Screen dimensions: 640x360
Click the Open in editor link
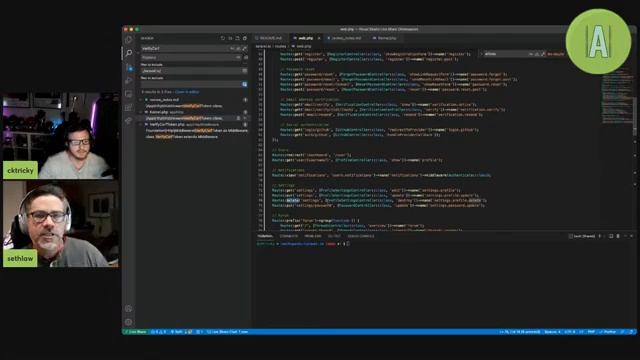[x=187, y=92]
